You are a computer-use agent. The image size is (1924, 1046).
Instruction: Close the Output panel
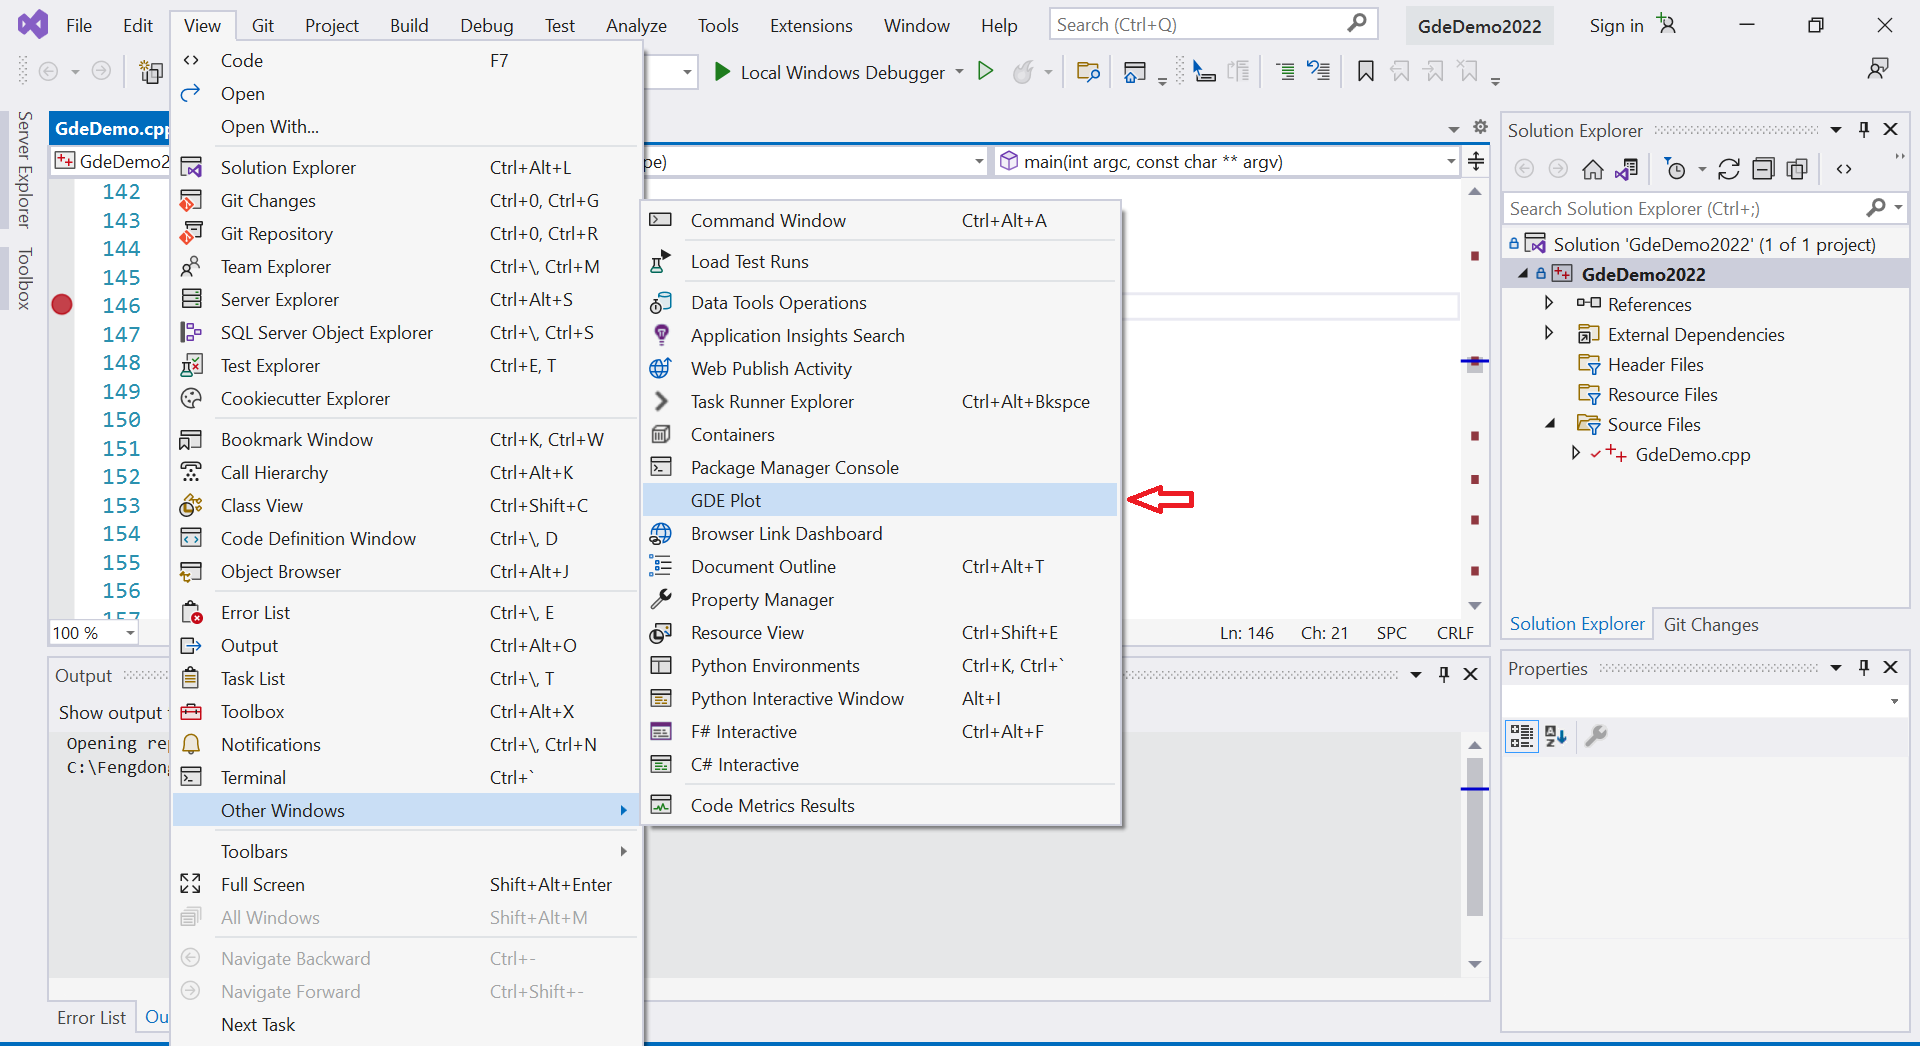click(x=1471, y=674)
